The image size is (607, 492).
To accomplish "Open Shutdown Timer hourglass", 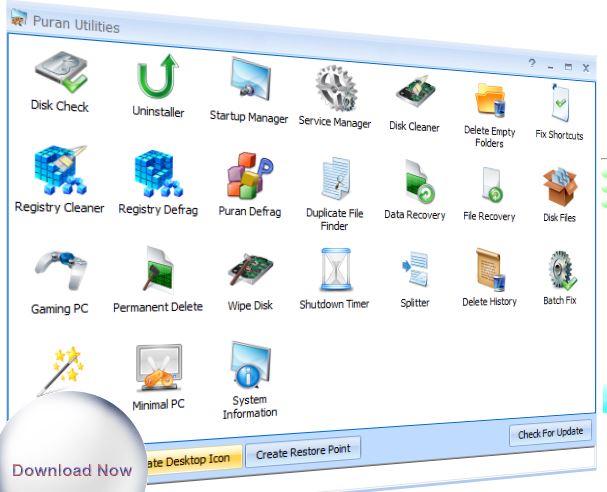I will [x=336, y=269].
